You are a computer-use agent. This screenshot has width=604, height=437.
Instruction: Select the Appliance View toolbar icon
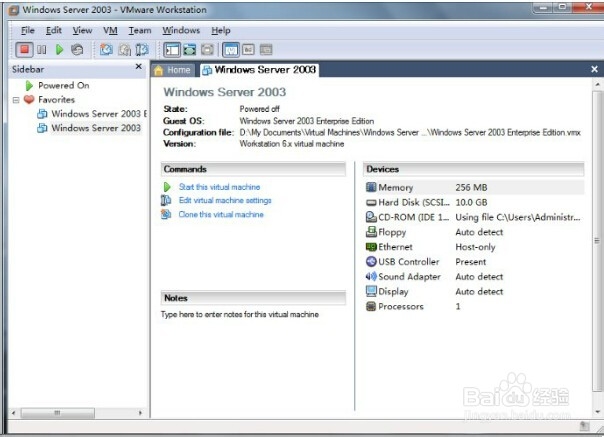248,50
